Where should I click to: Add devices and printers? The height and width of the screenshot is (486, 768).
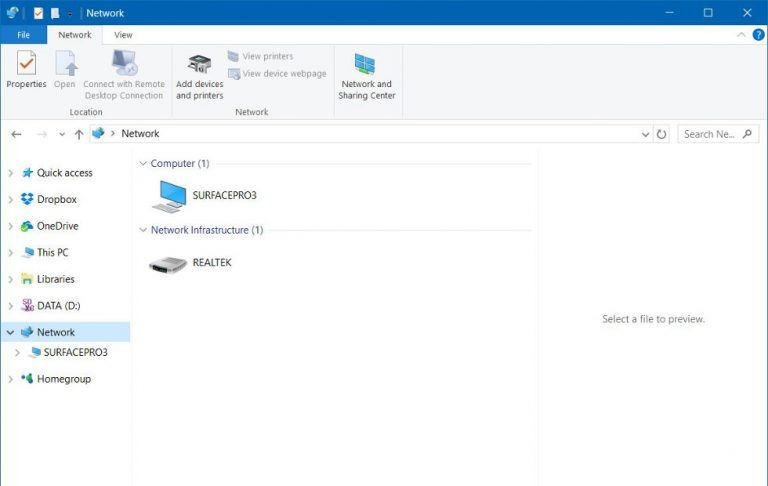199,75
